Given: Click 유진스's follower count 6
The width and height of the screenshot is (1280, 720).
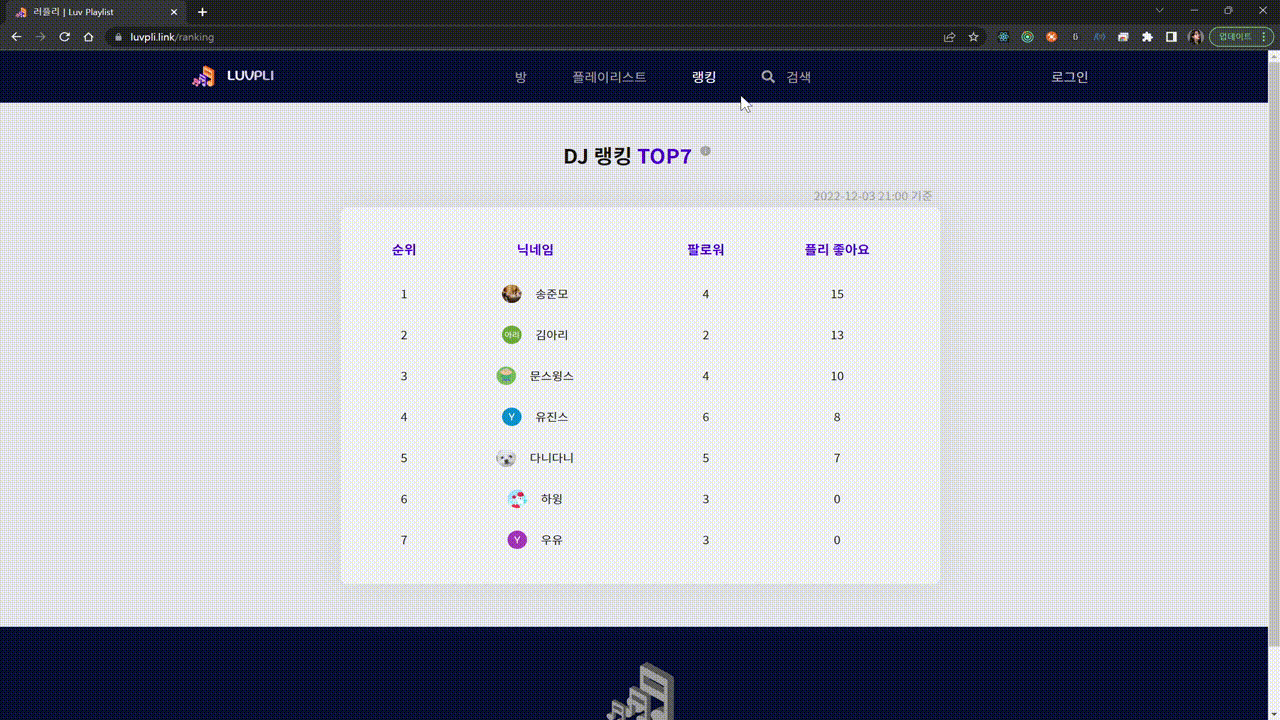Looking at the screenshot, I should point(706,417).
